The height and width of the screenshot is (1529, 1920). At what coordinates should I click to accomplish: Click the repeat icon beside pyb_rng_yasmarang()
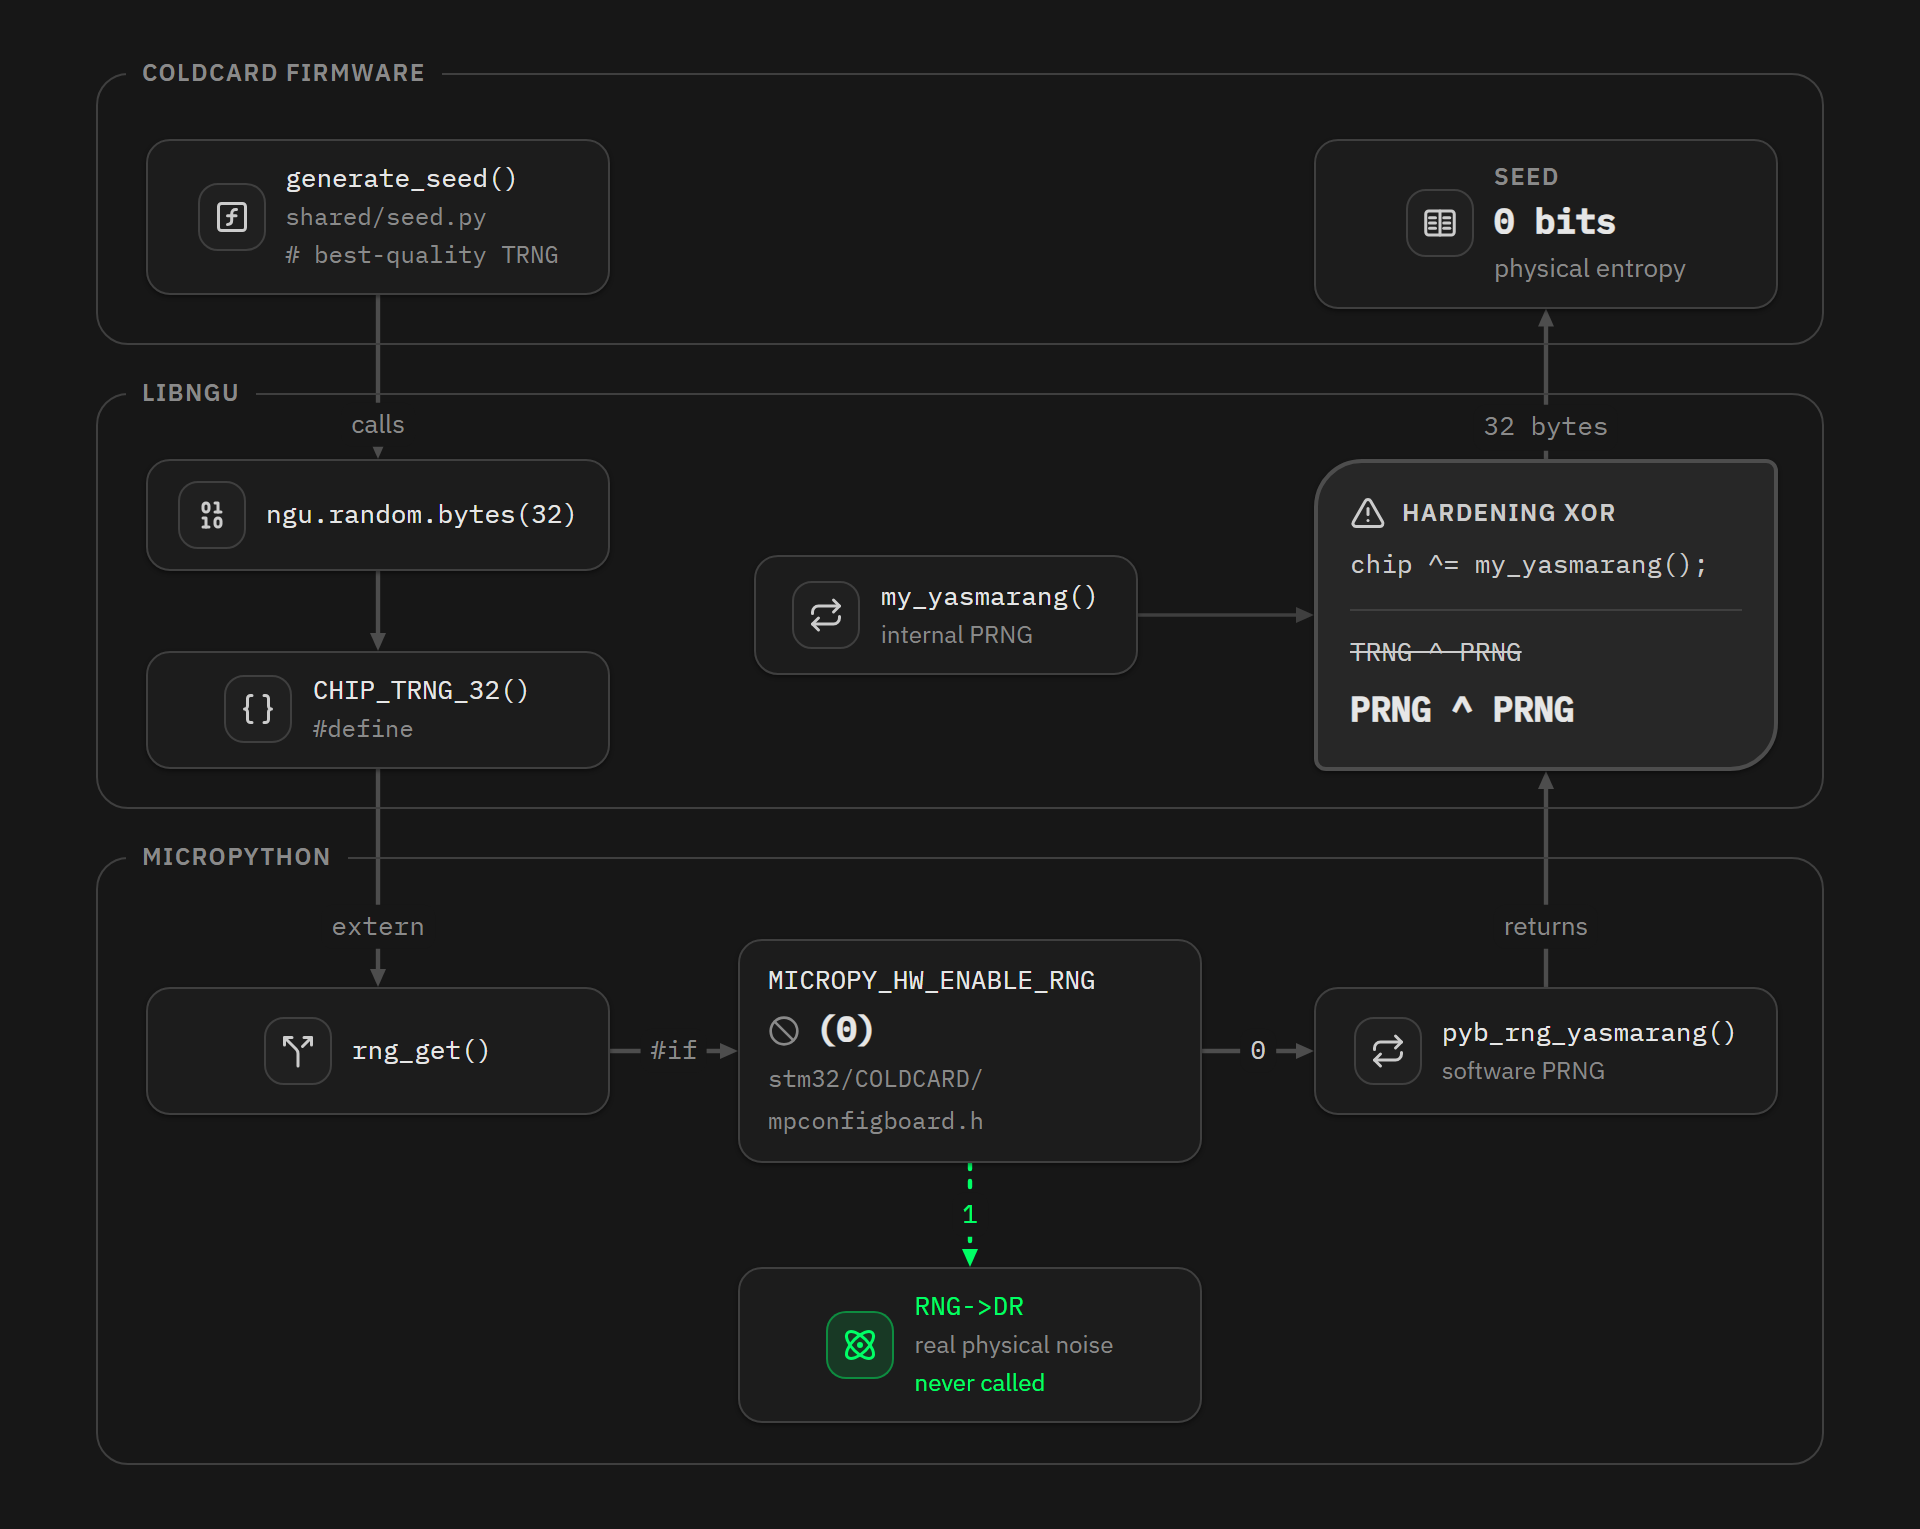click(x=1388, y=1051)
